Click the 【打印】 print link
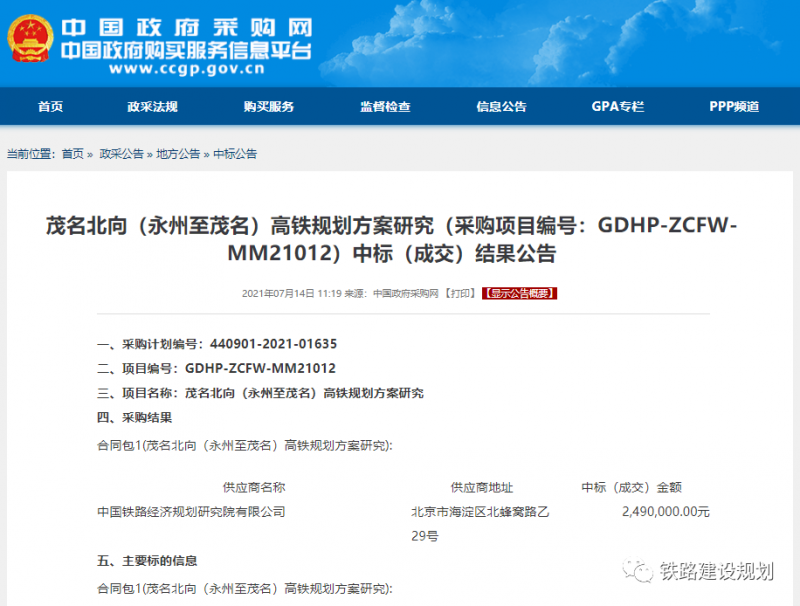Viewport: 800px width, 606px height. [460, 293]
